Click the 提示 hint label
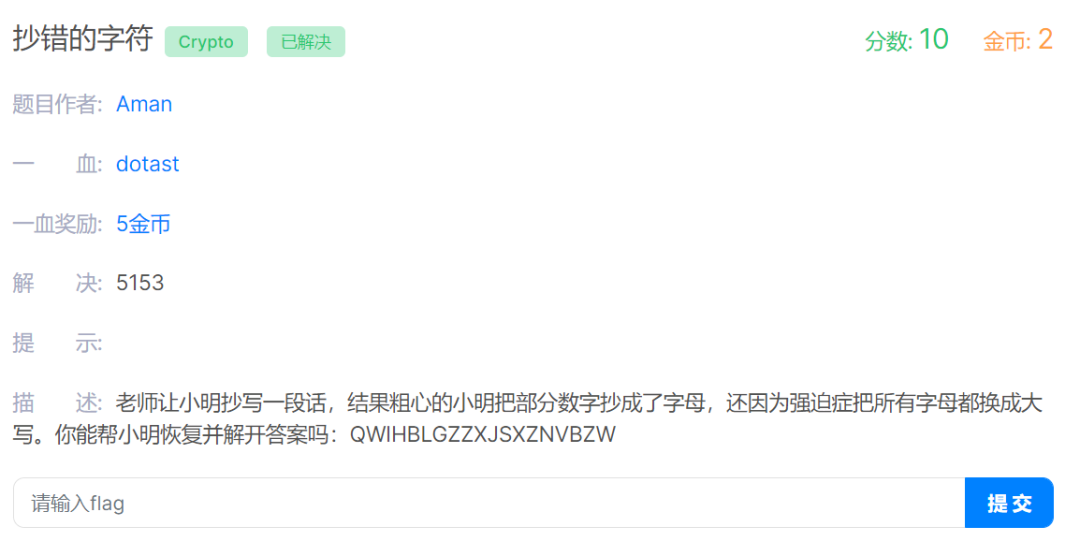Image resolution: width=1080 pixels, height=556 pixels. click(x=57, y=343)
